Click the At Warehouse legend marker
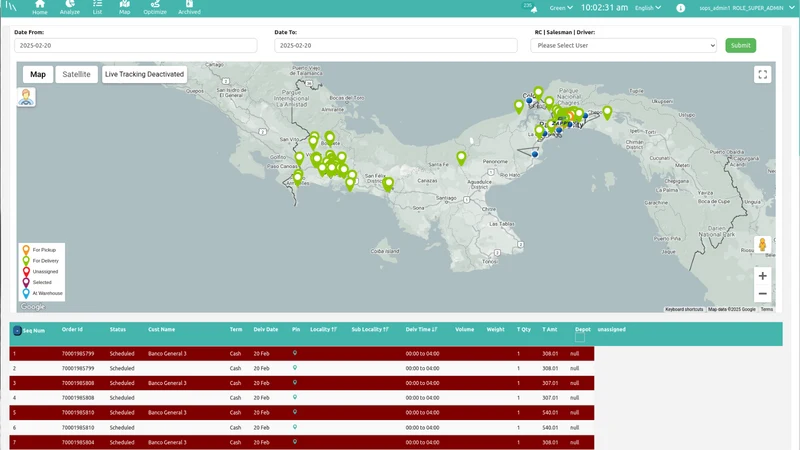Screen dimensions: 800x450 click(26, 293)
